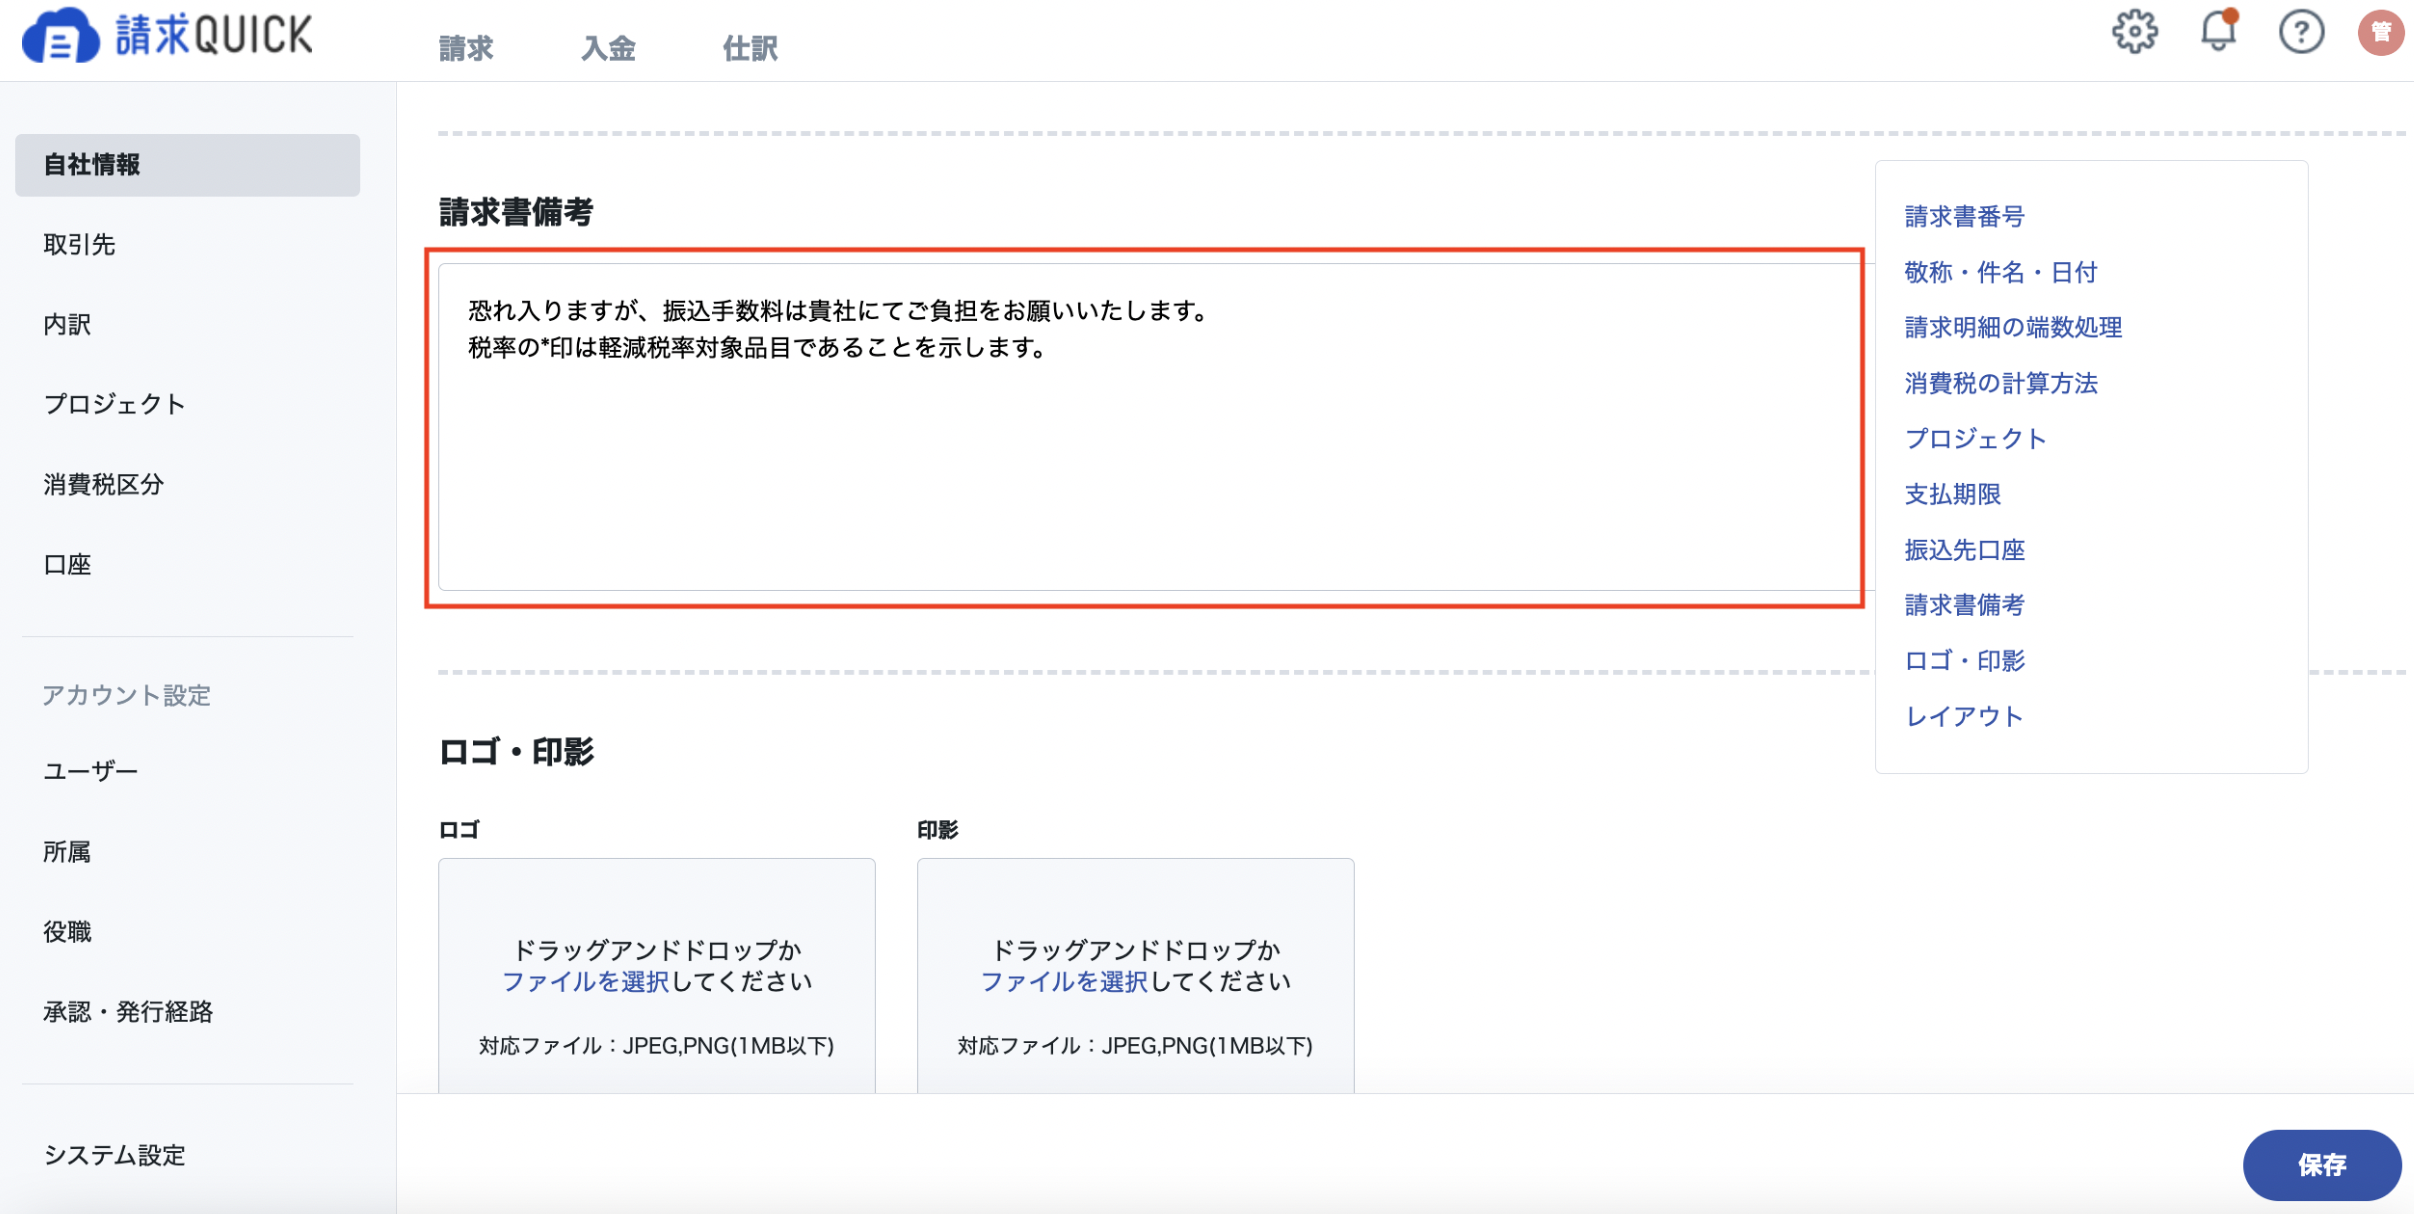This screenshot has width=2414, height=1214.
Task: Click ファイルを選択 link in ロゴ box
Action: [x=585, y=982]
